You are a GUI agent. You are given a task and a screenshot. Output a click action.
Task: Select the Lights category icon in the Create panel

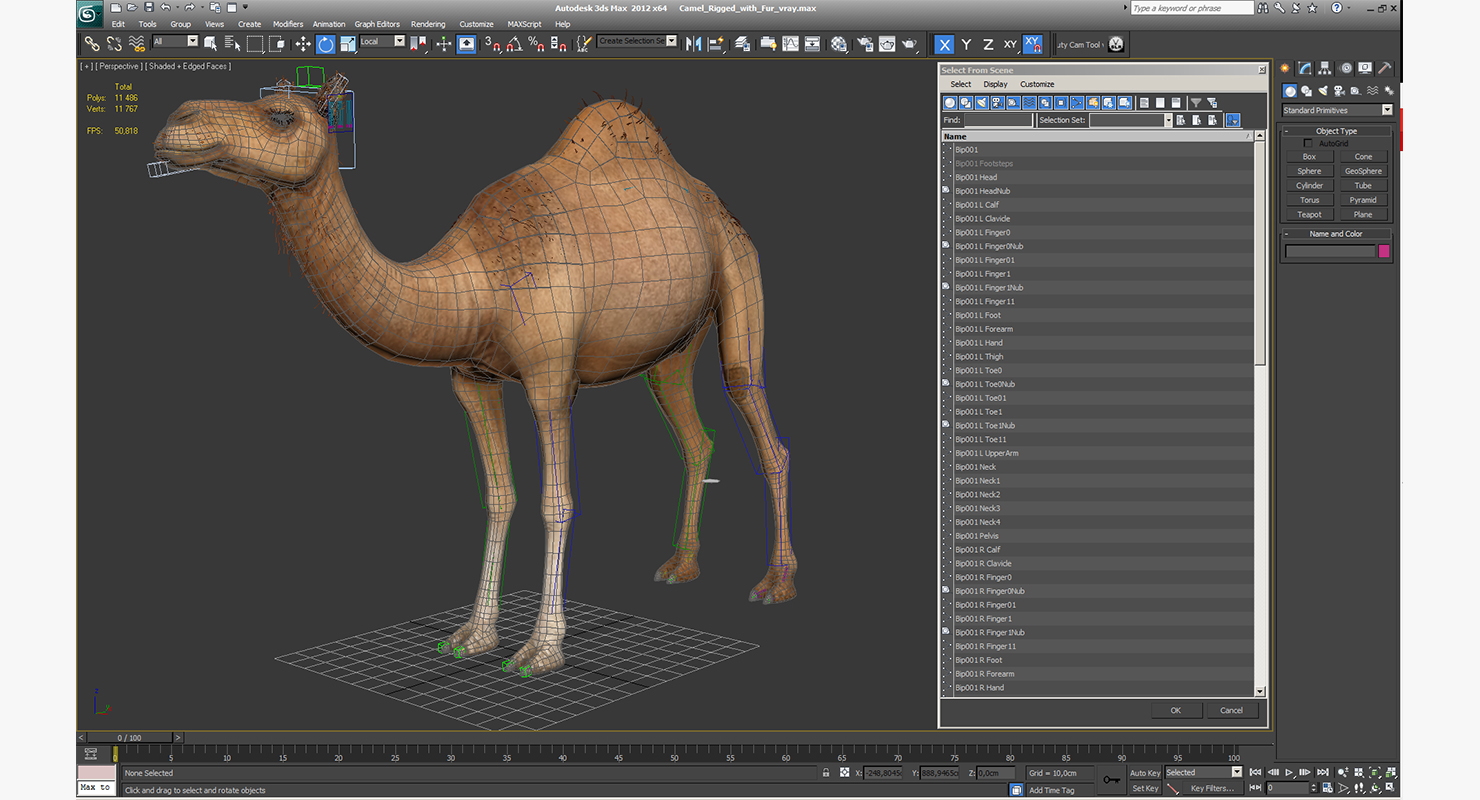tap(1323, 91)
